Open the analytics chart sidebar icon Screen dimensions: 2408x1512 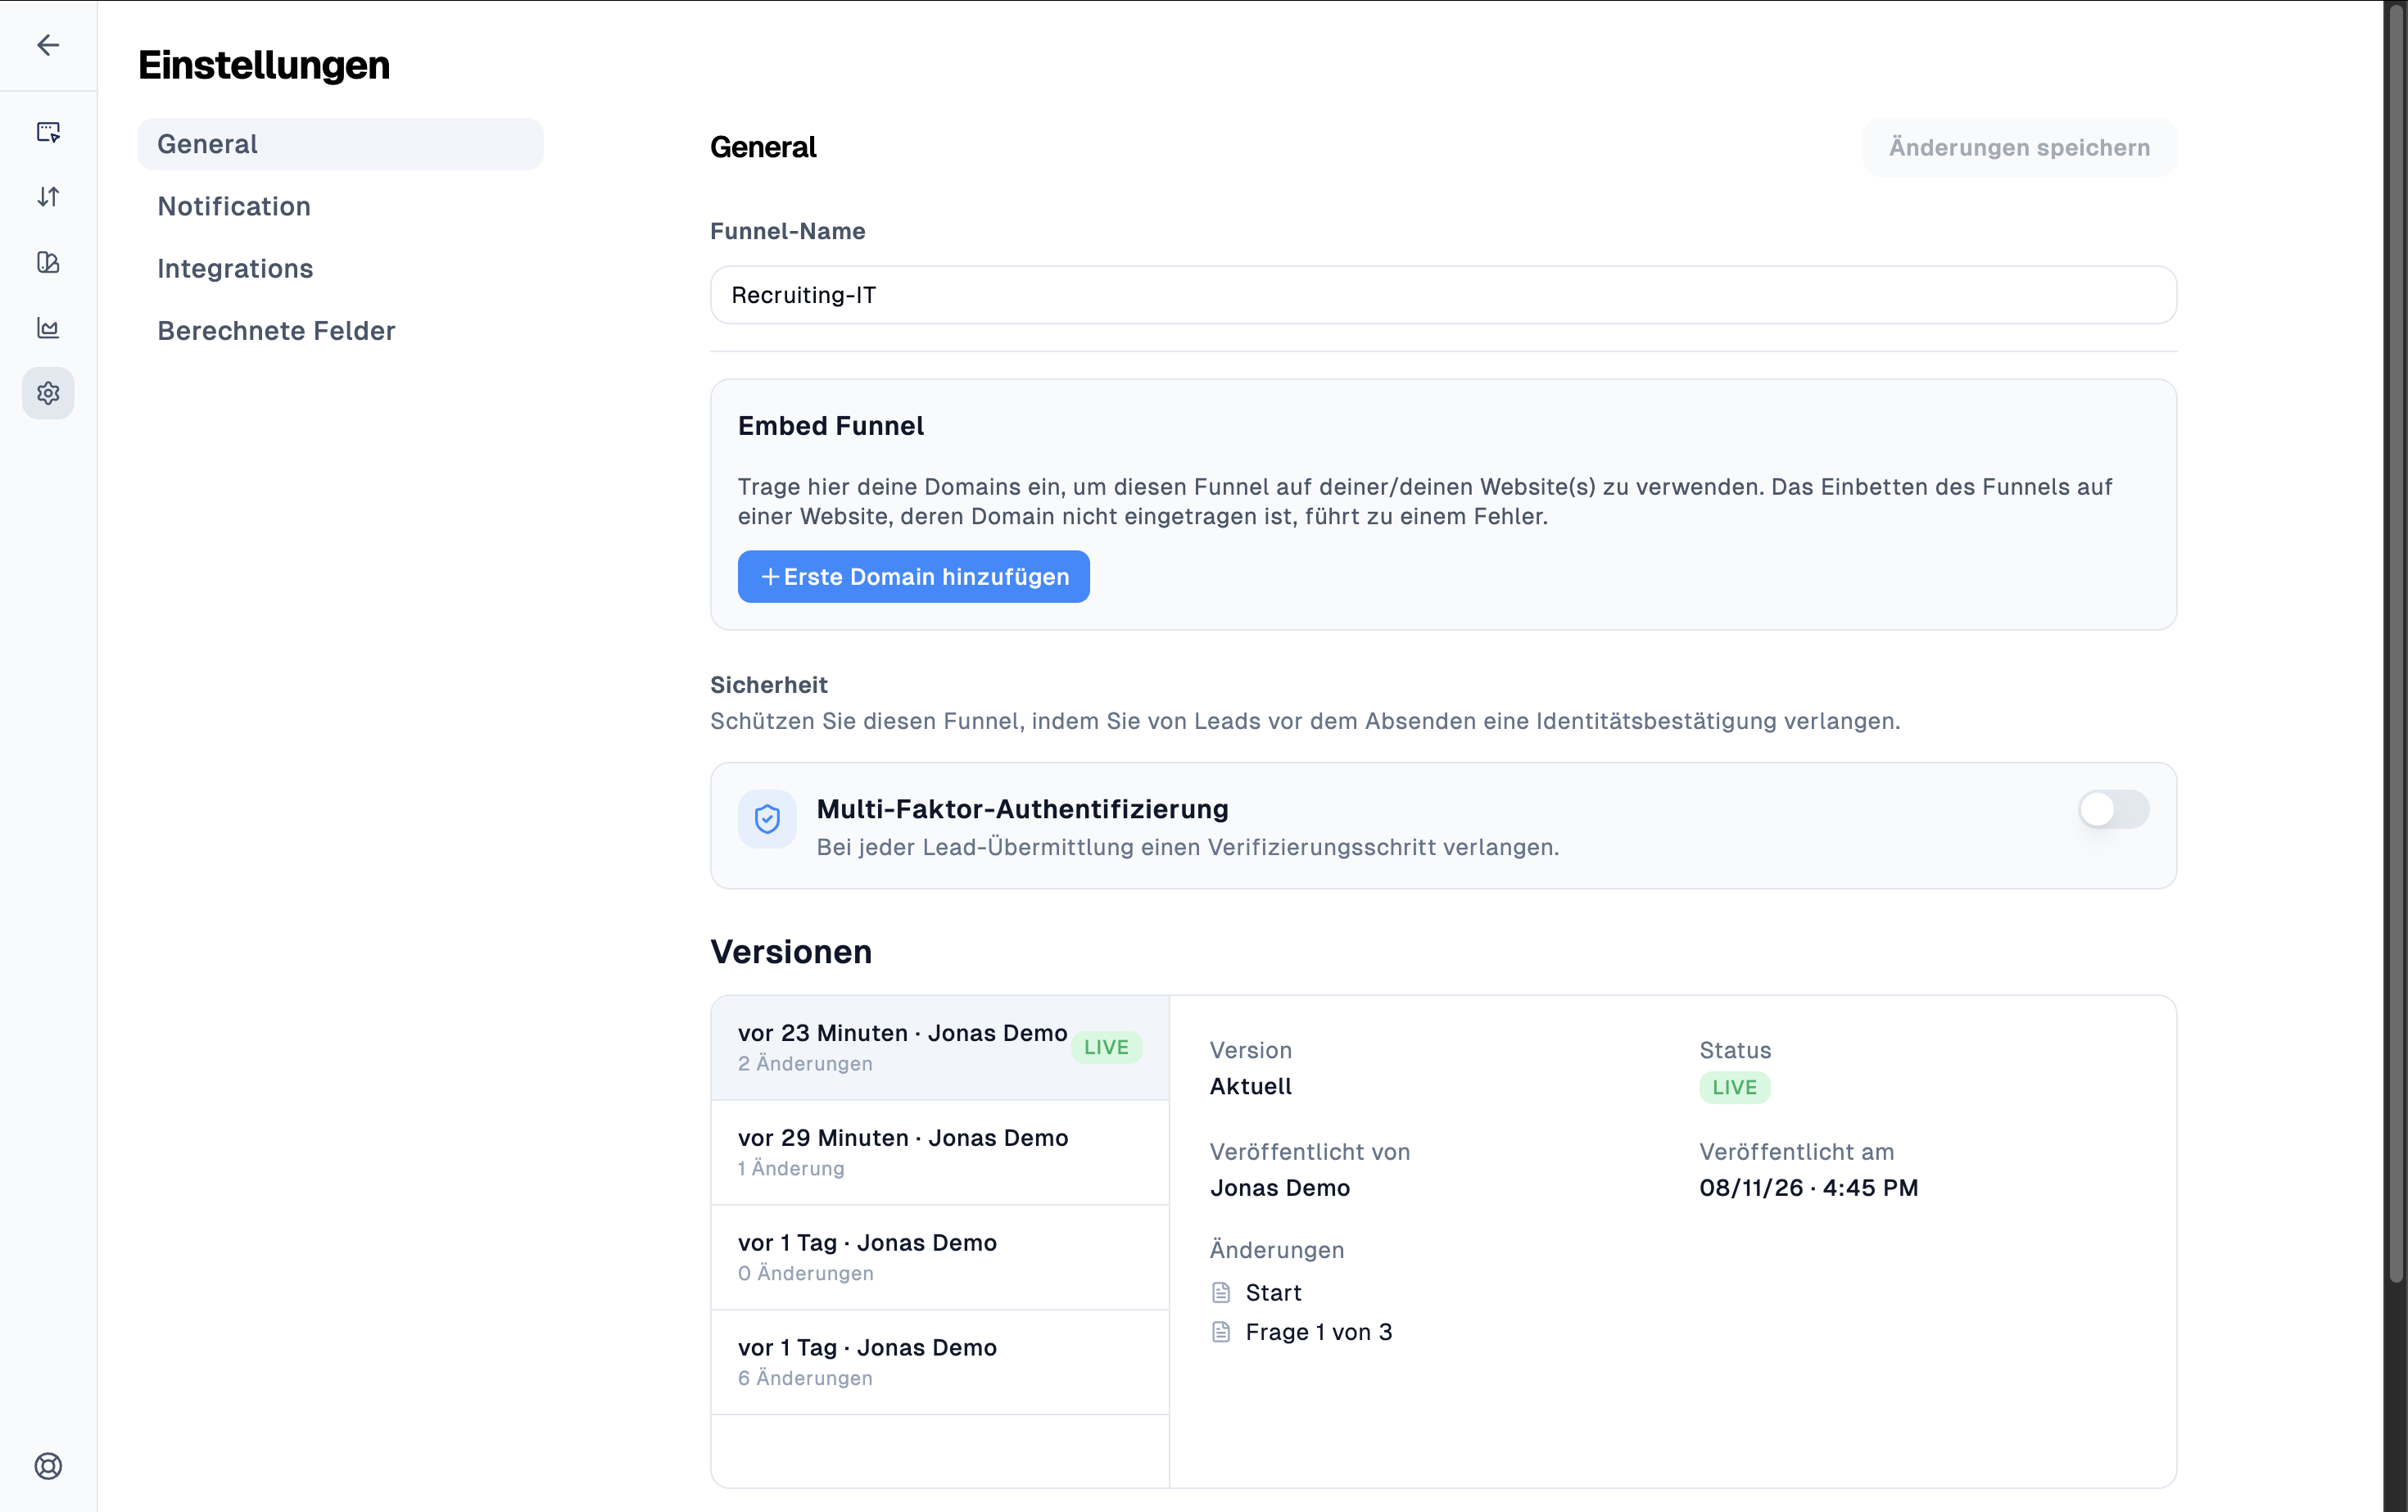point(48,328)
